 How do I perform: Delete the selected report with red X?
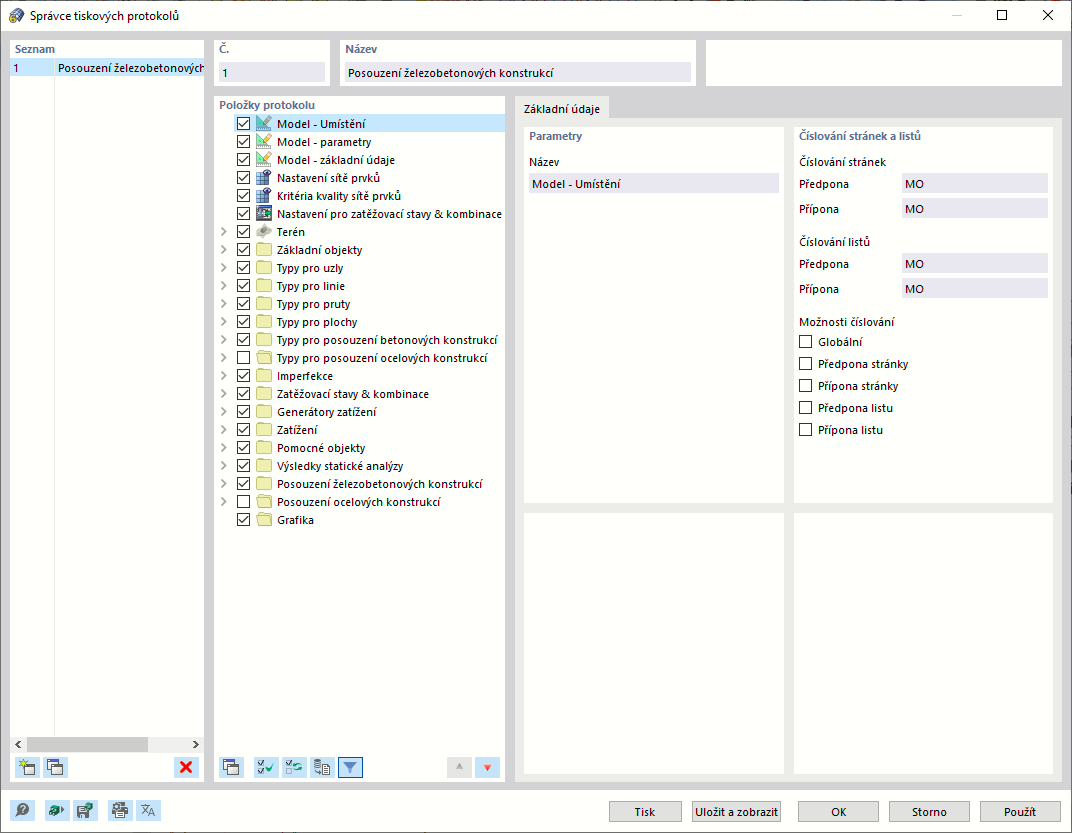(186, 767)
